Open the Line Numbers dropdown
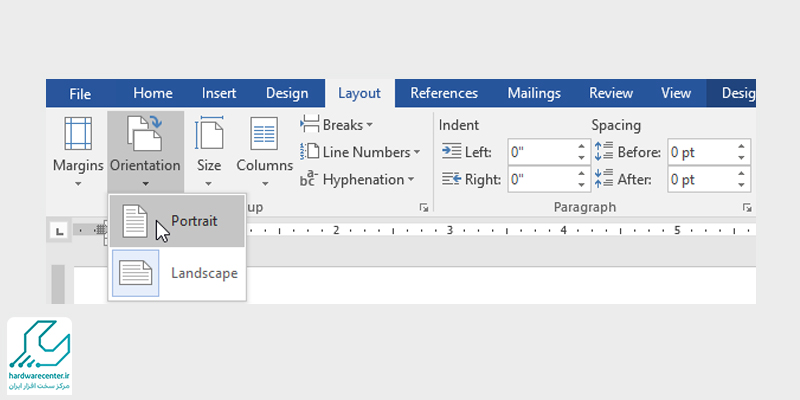800x400 pixels. click(361, 152)
